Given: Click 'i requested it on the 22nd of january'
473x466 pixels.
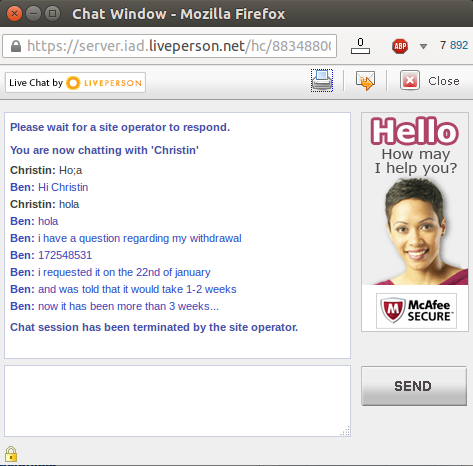Looking at the screenshot, I should pos(124,272).
